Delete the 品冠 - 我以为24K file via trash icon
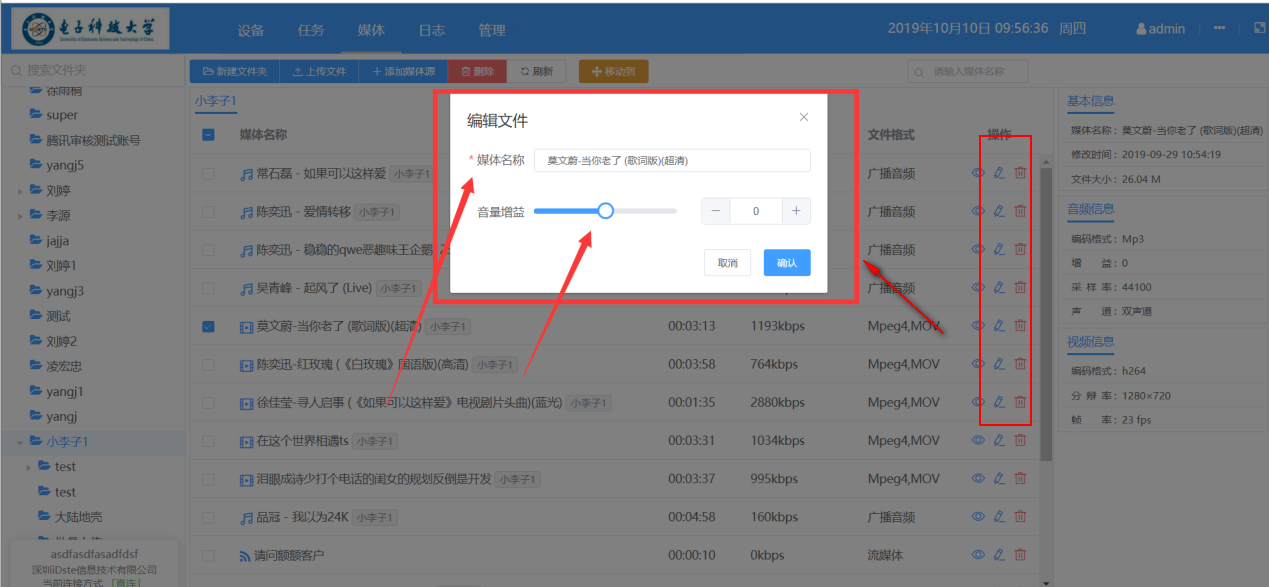Screen dimensions: 1269x587 click(1020, 517)
